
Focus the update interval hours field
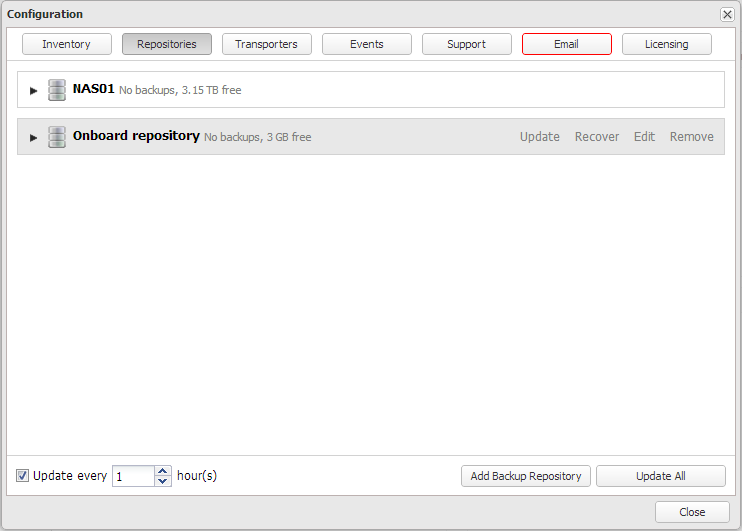(x=133, y=476)
